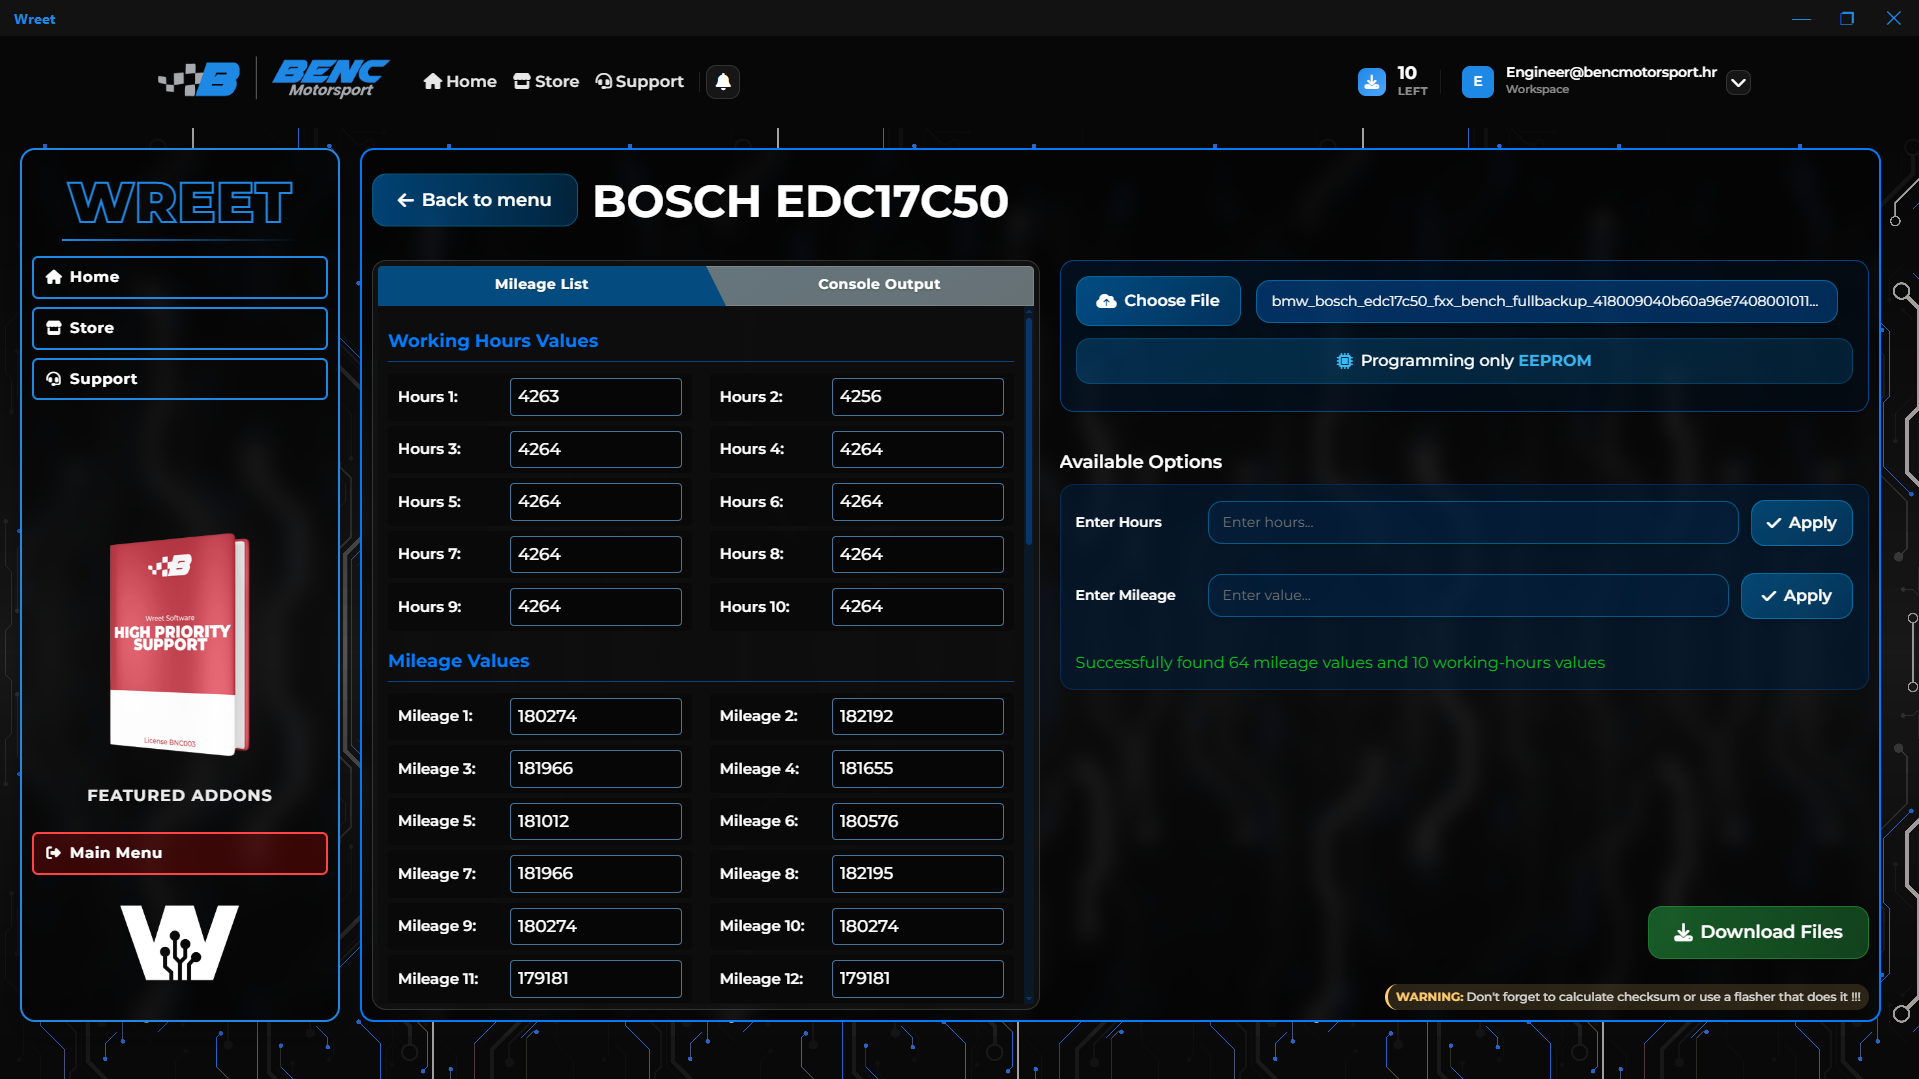The image size is (1919, 1079).
Task: Click the workspace avatar marked E
Action: [1477, 82]
